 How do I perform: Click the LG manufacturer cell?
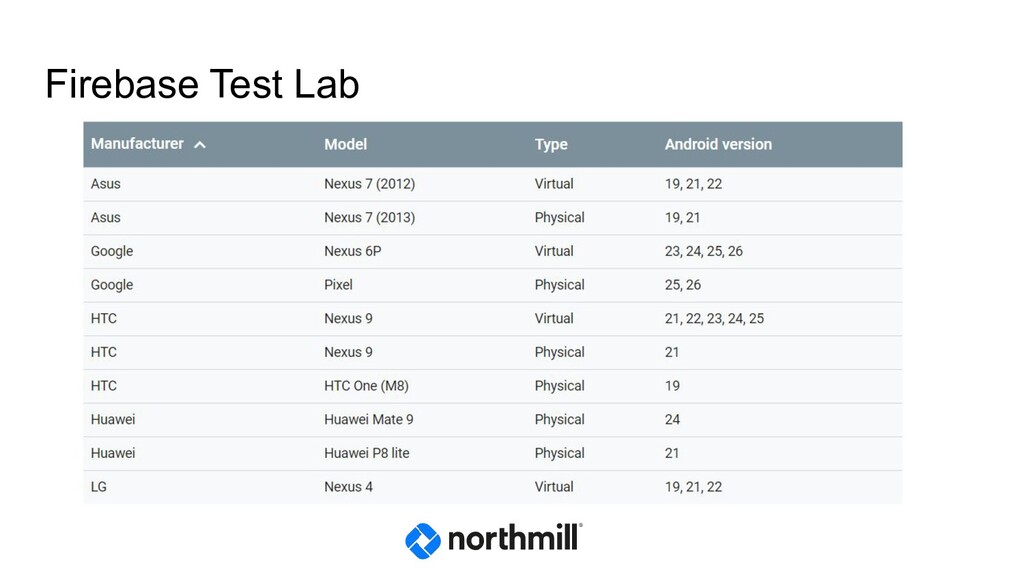98,487
